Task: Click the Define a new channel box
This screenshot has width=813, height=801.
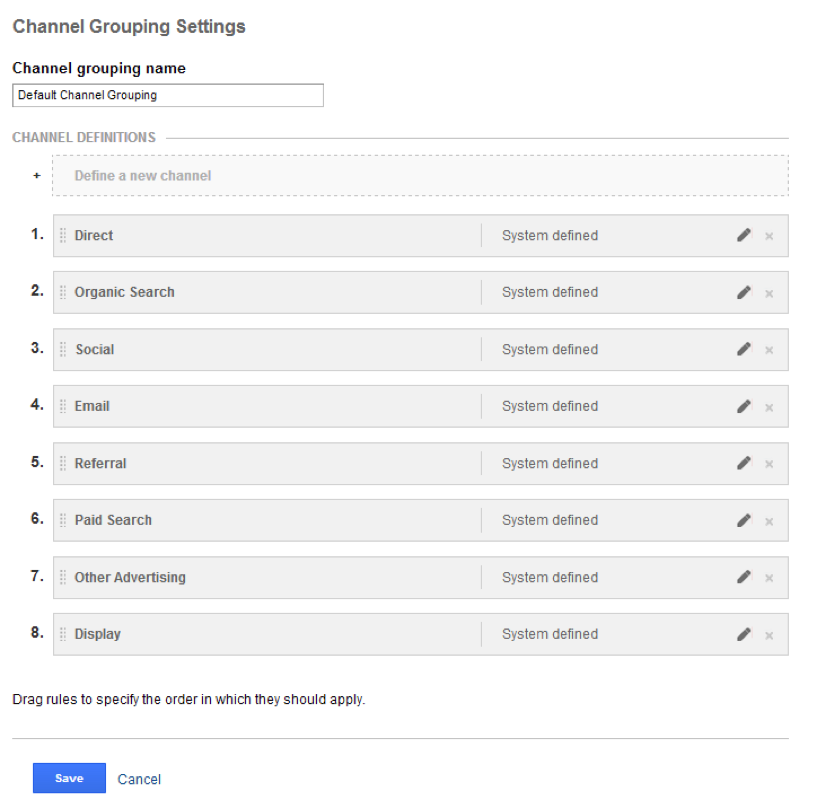Action: point(420,175)
